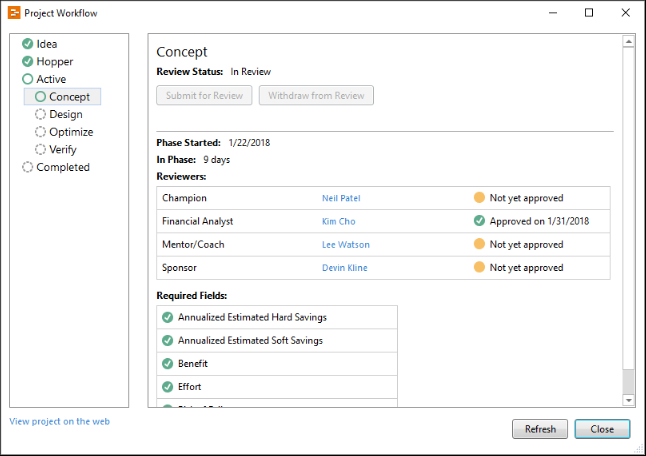Select the Design phase in workflow tree
This screenshot has width=646, height=456.
point(65,115)
